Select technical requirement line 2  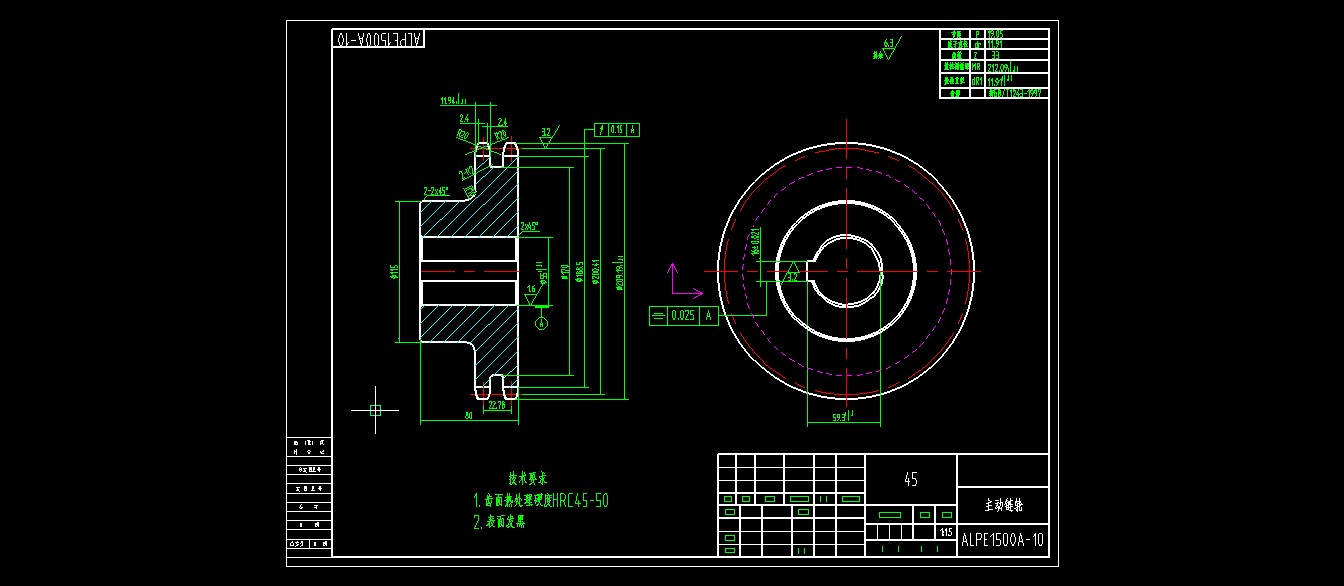coord(499,522)
